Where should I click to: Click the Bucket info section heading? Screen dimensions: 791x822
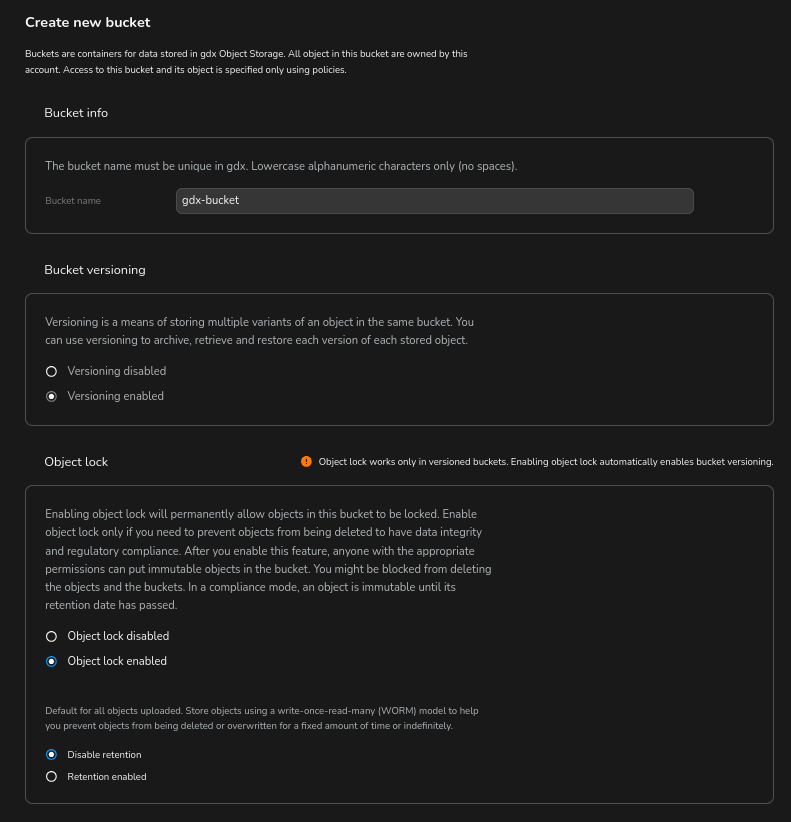pos(76,113)
